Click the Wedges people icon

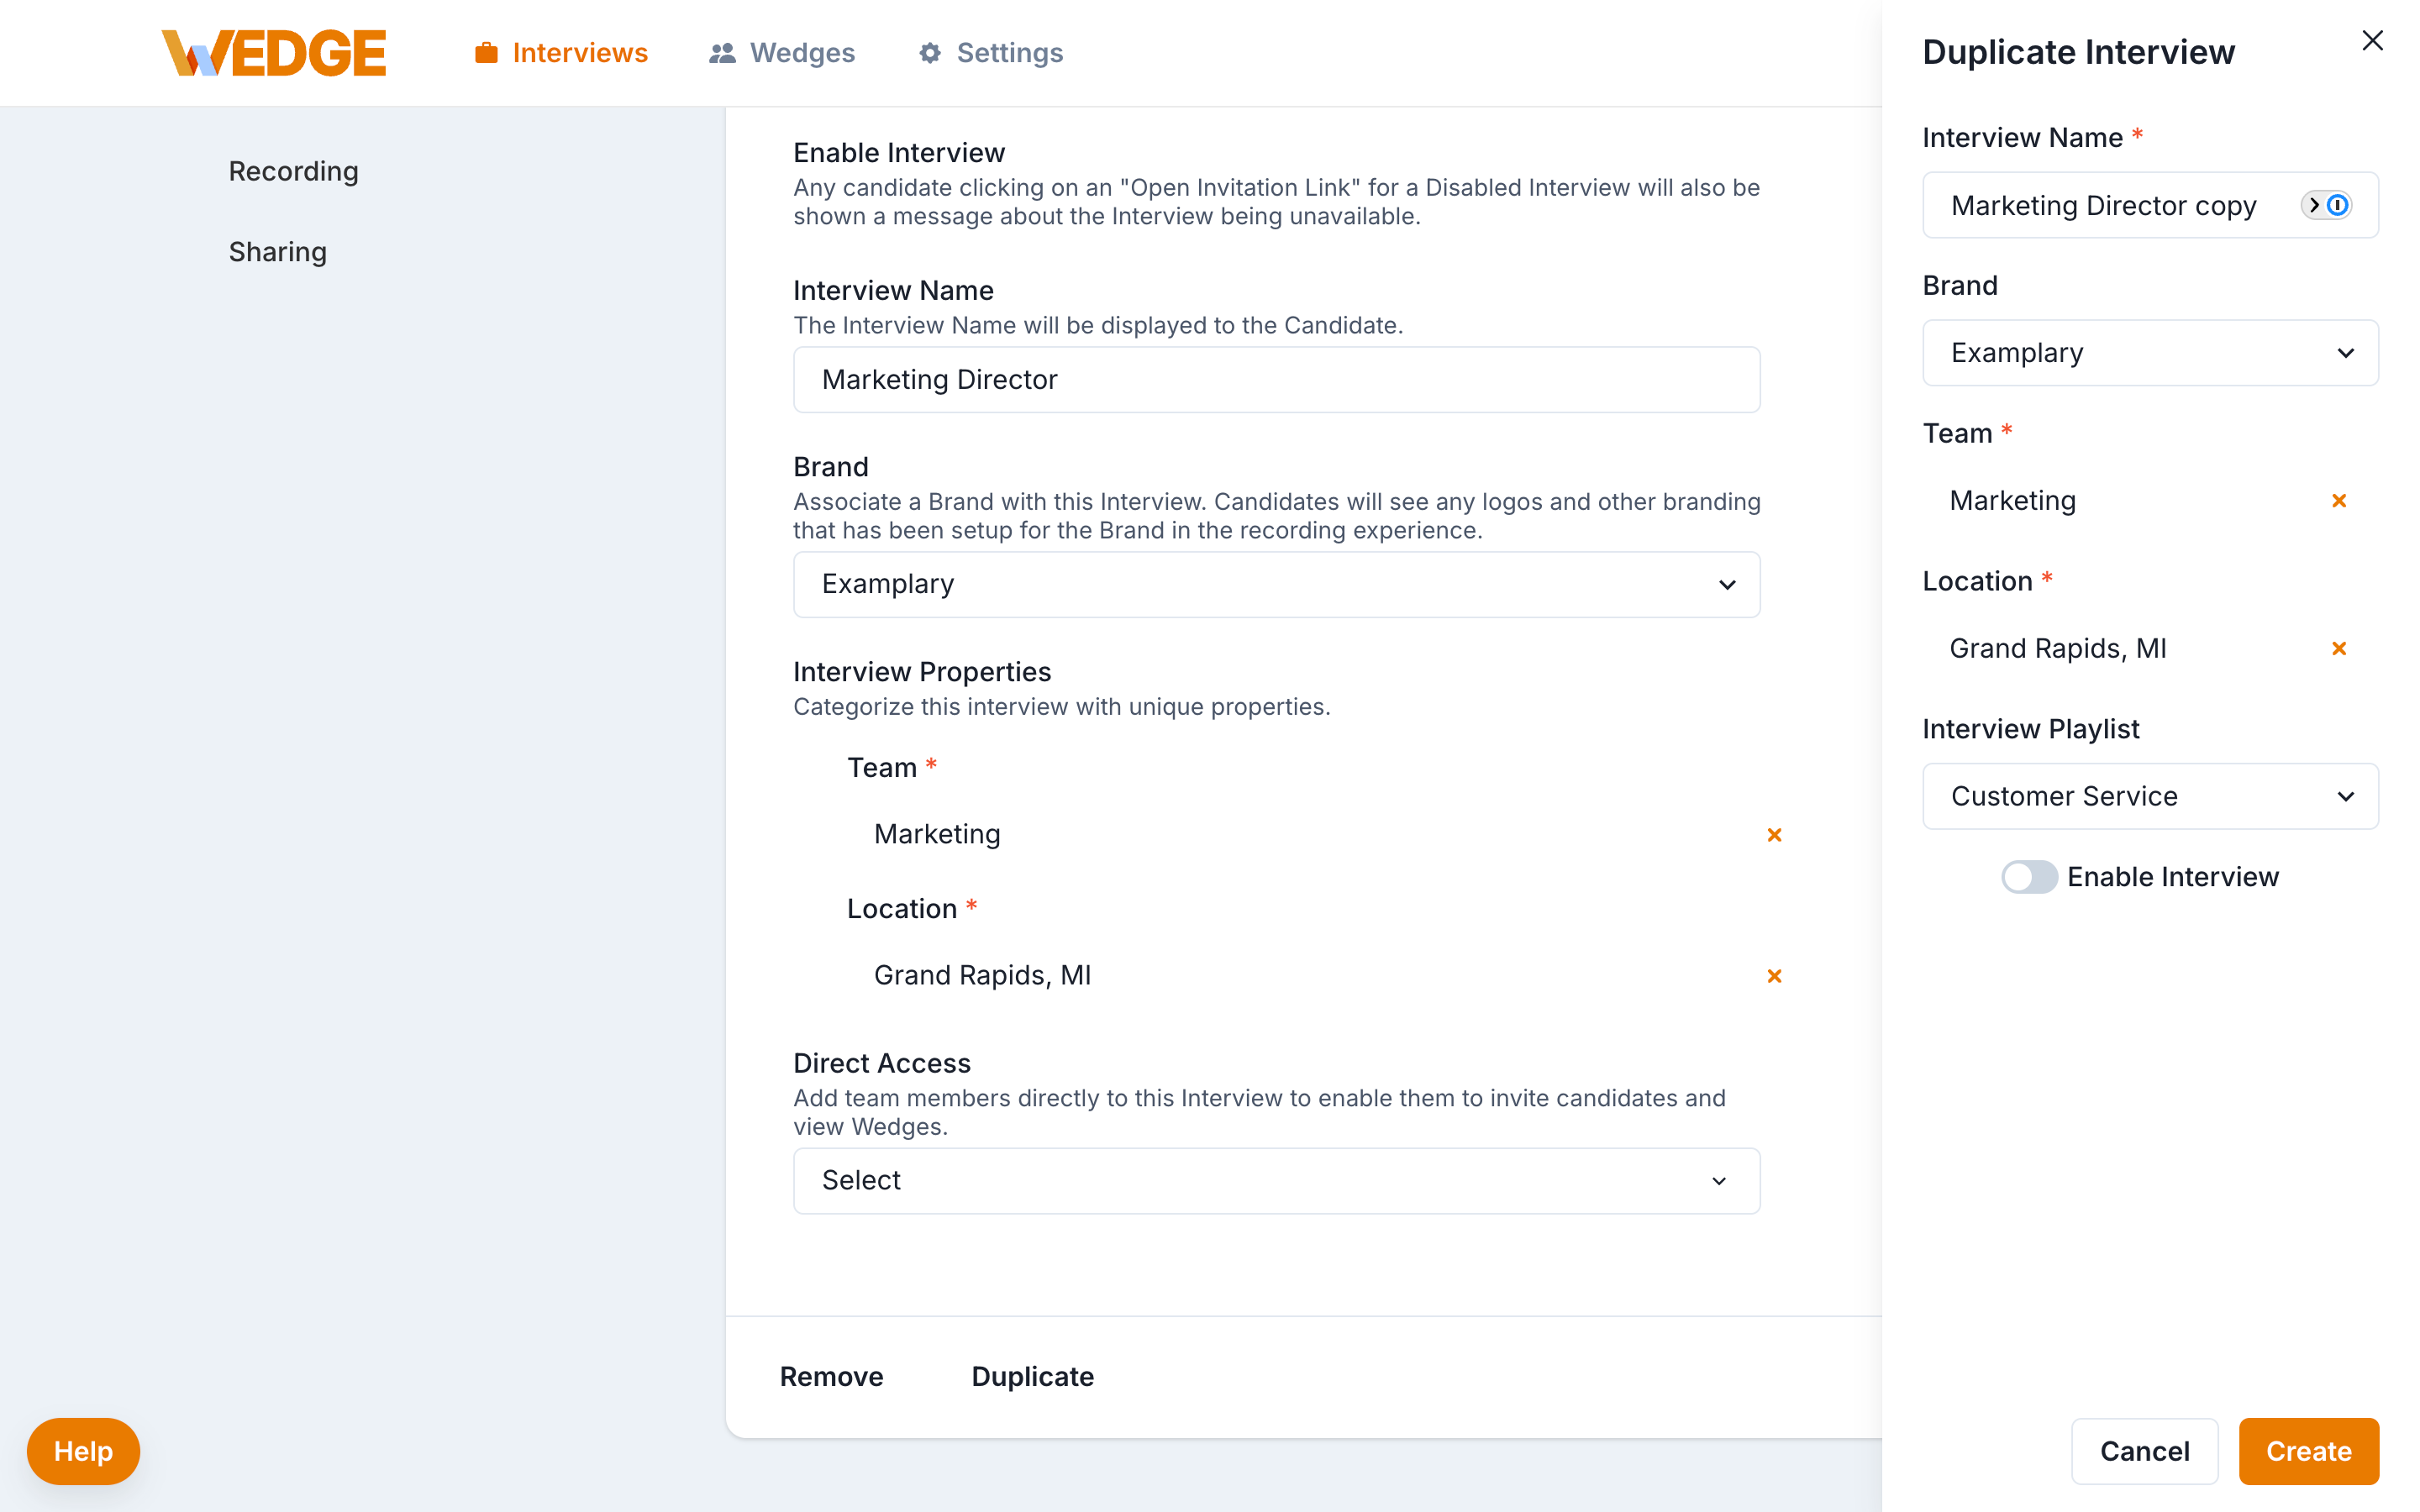(x=722, y=52)
